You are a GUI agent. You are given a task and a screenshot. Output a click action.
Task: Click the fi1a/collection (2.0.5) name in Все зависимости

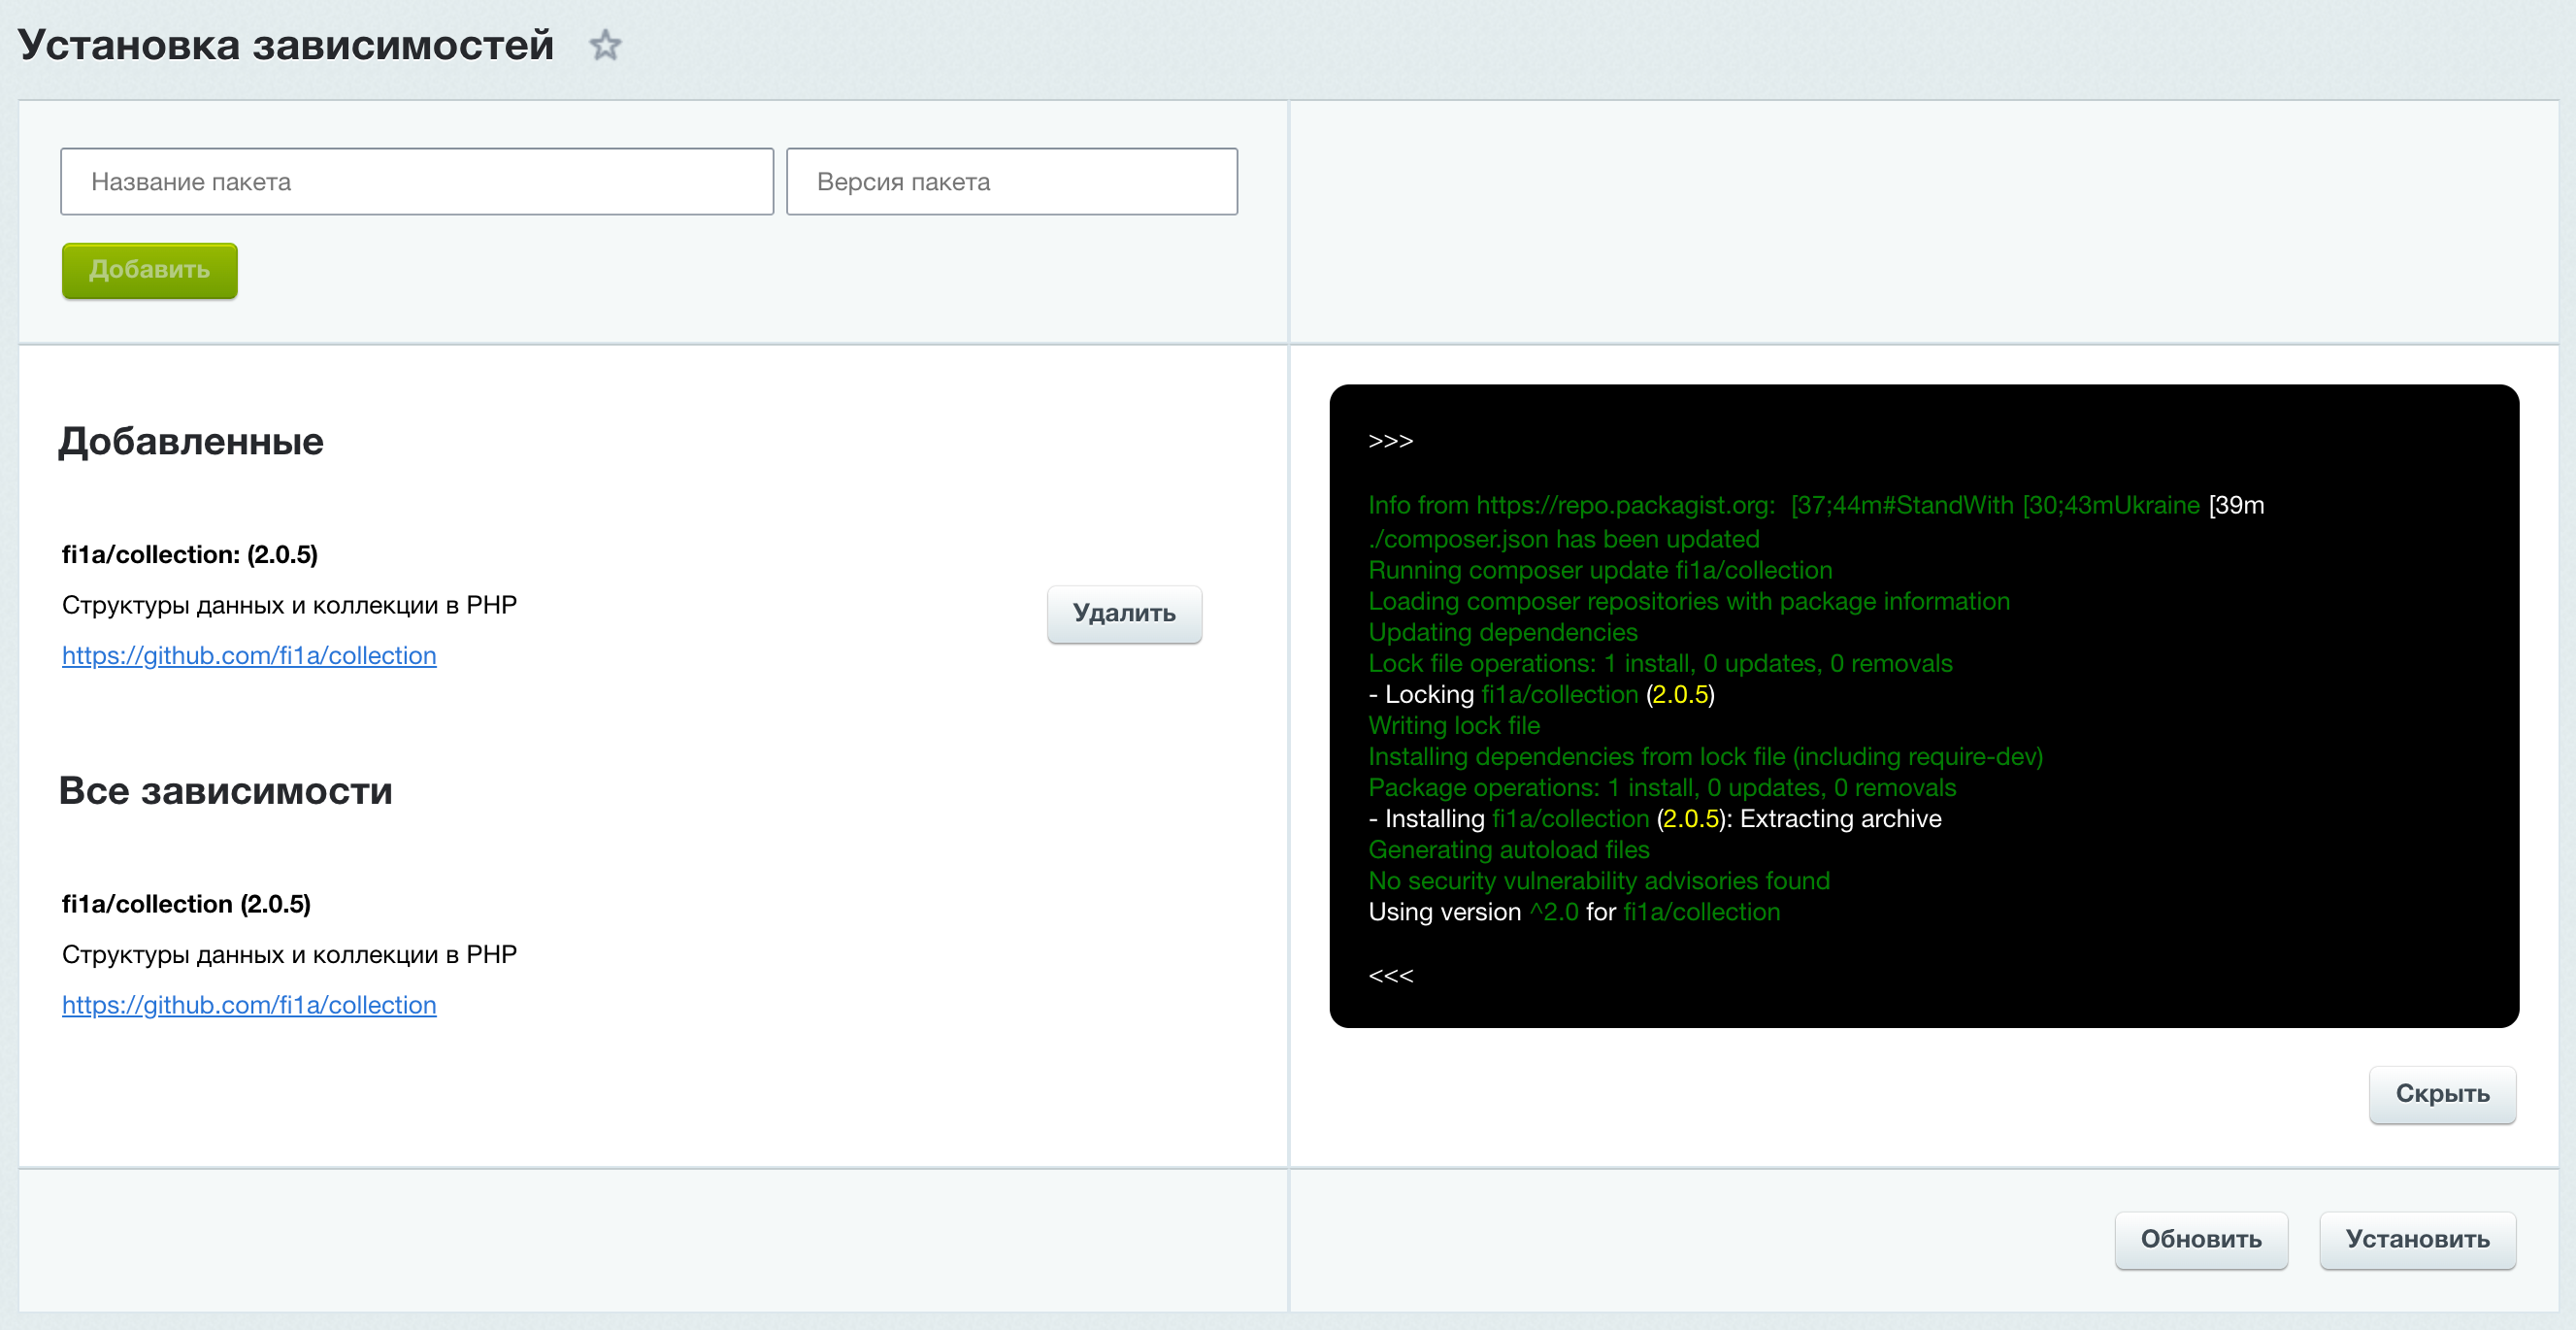click(186, 903)
